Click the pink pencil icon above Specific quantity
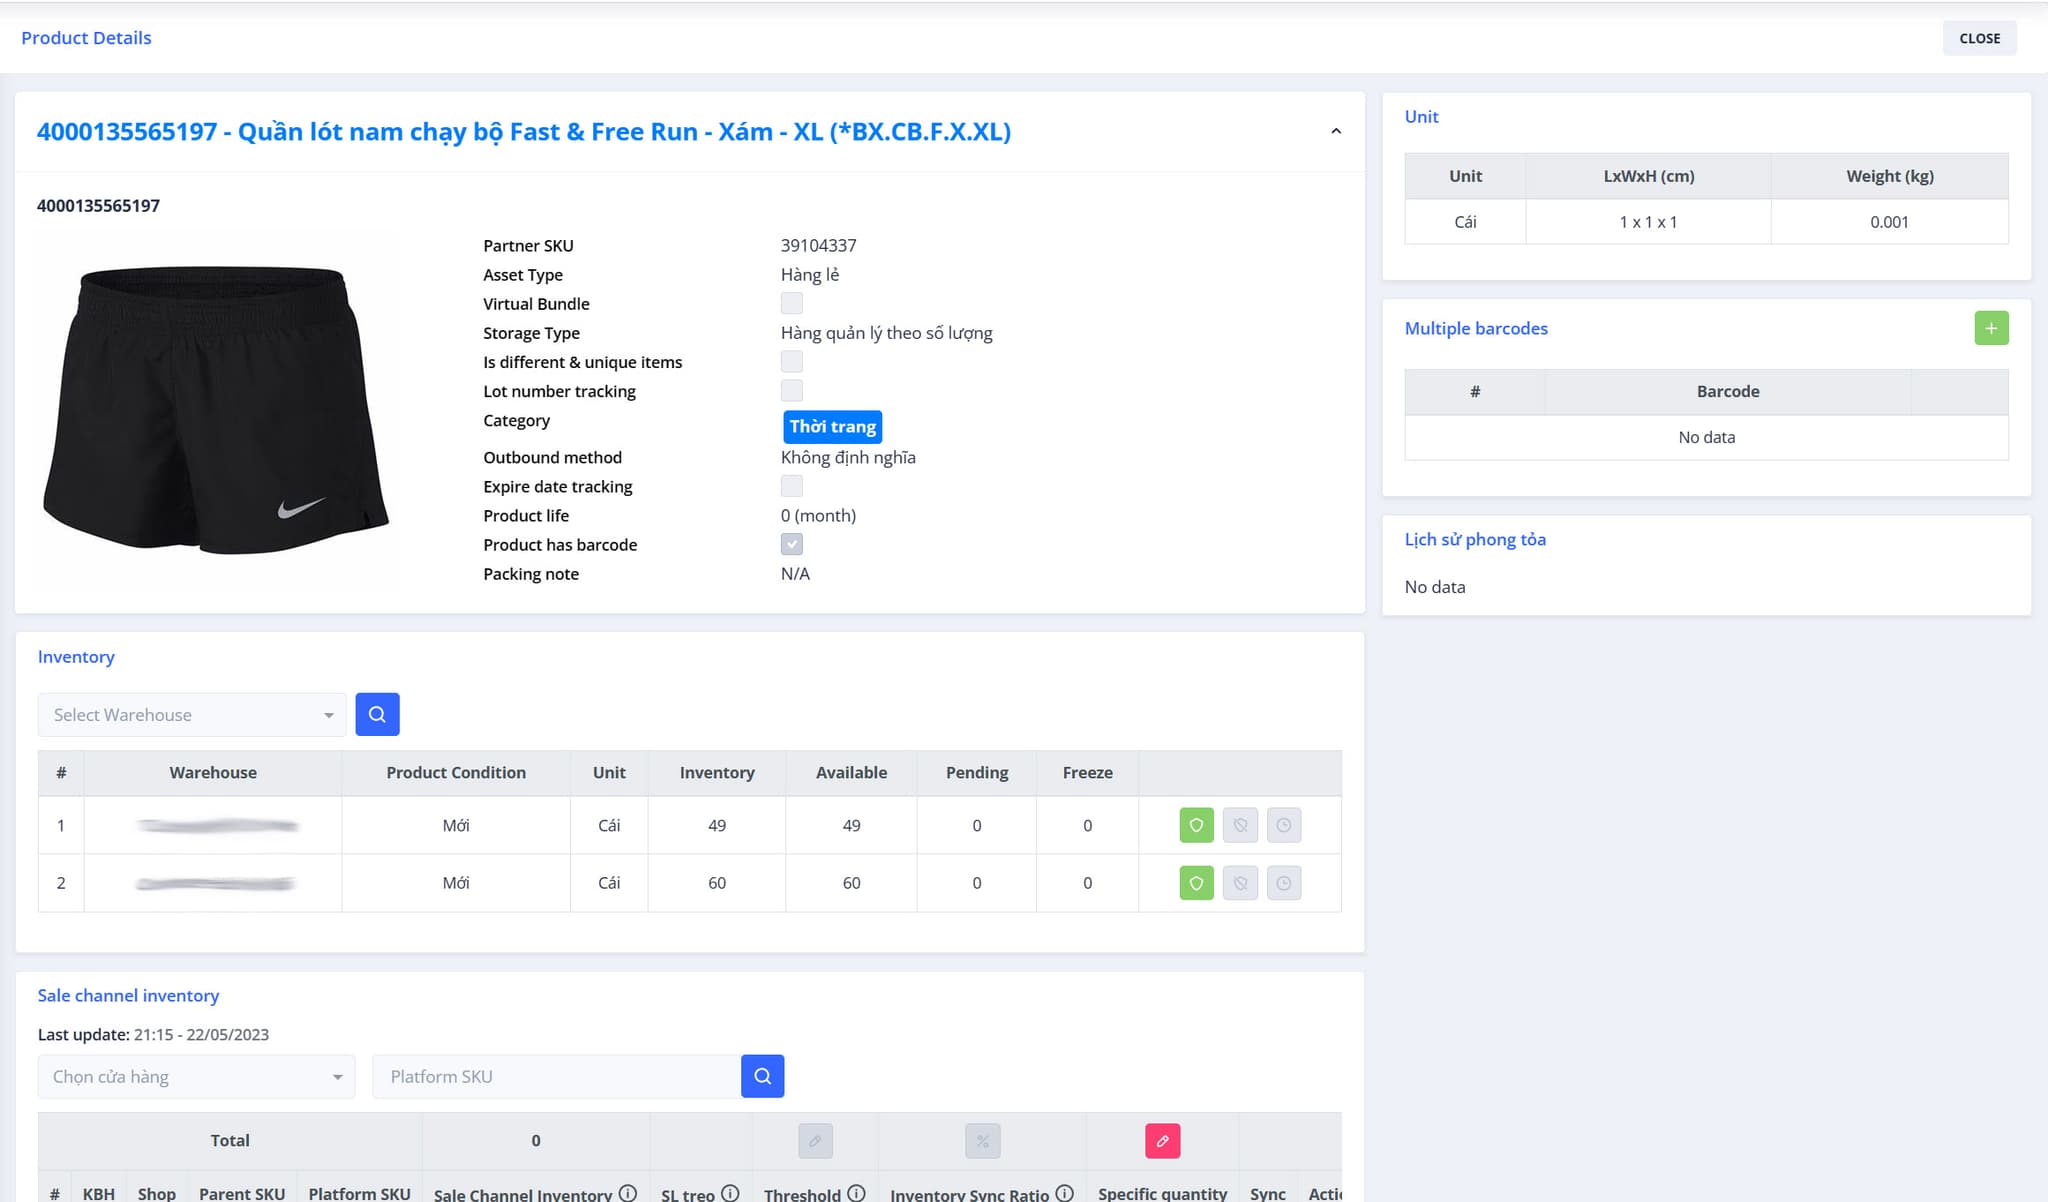The image size is (2048, 1202). [x=1162, y=1140]
